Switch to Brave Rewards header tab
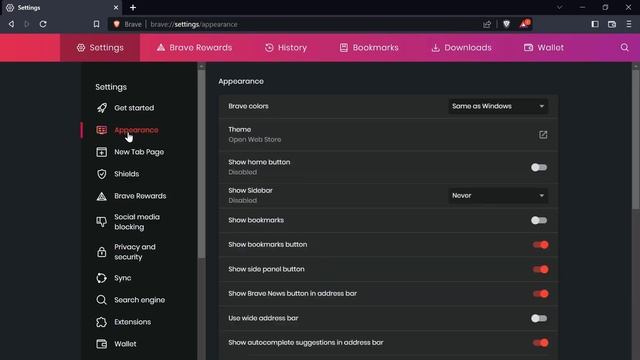 [x=194, y=48]
